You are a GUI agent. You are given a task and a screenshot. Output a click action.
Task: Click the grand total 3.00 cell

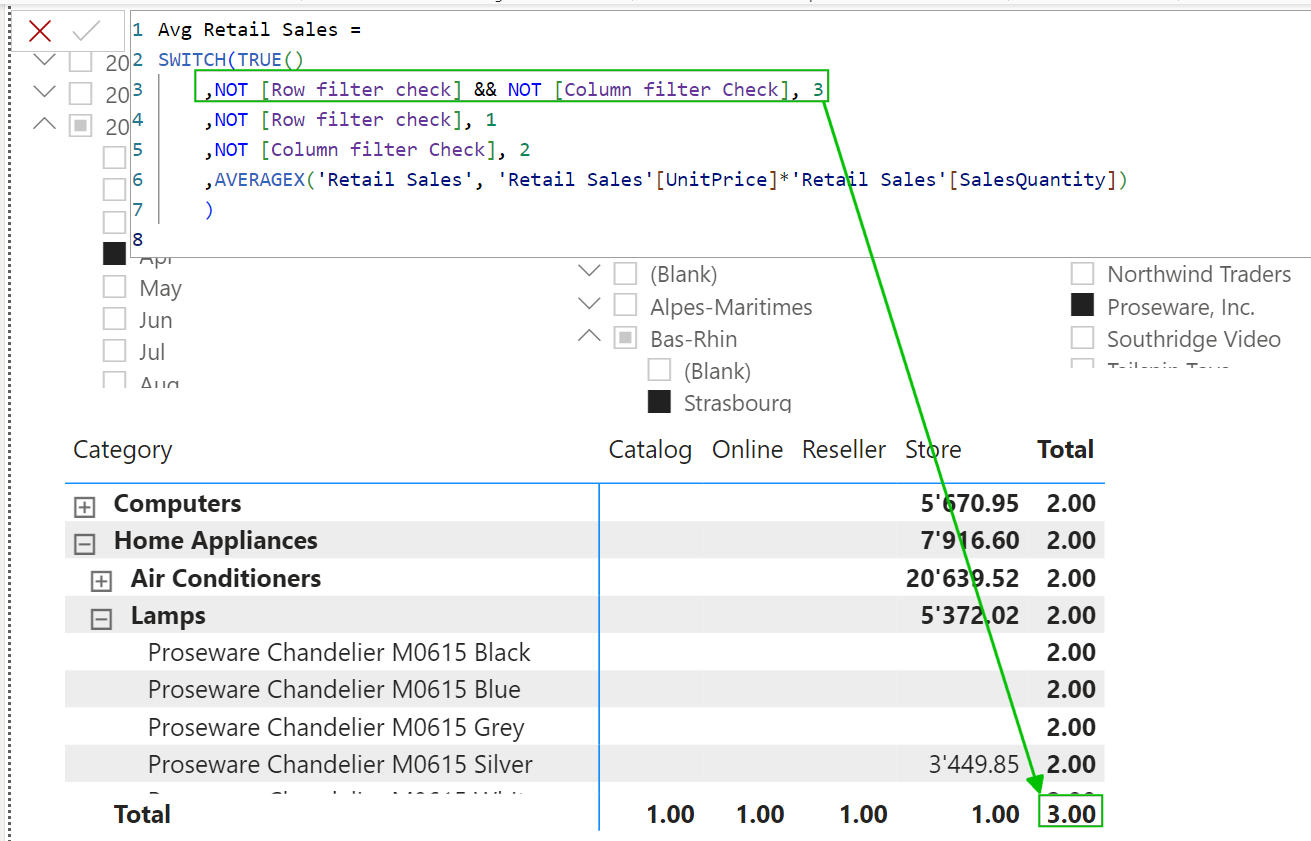point(1070,813)
